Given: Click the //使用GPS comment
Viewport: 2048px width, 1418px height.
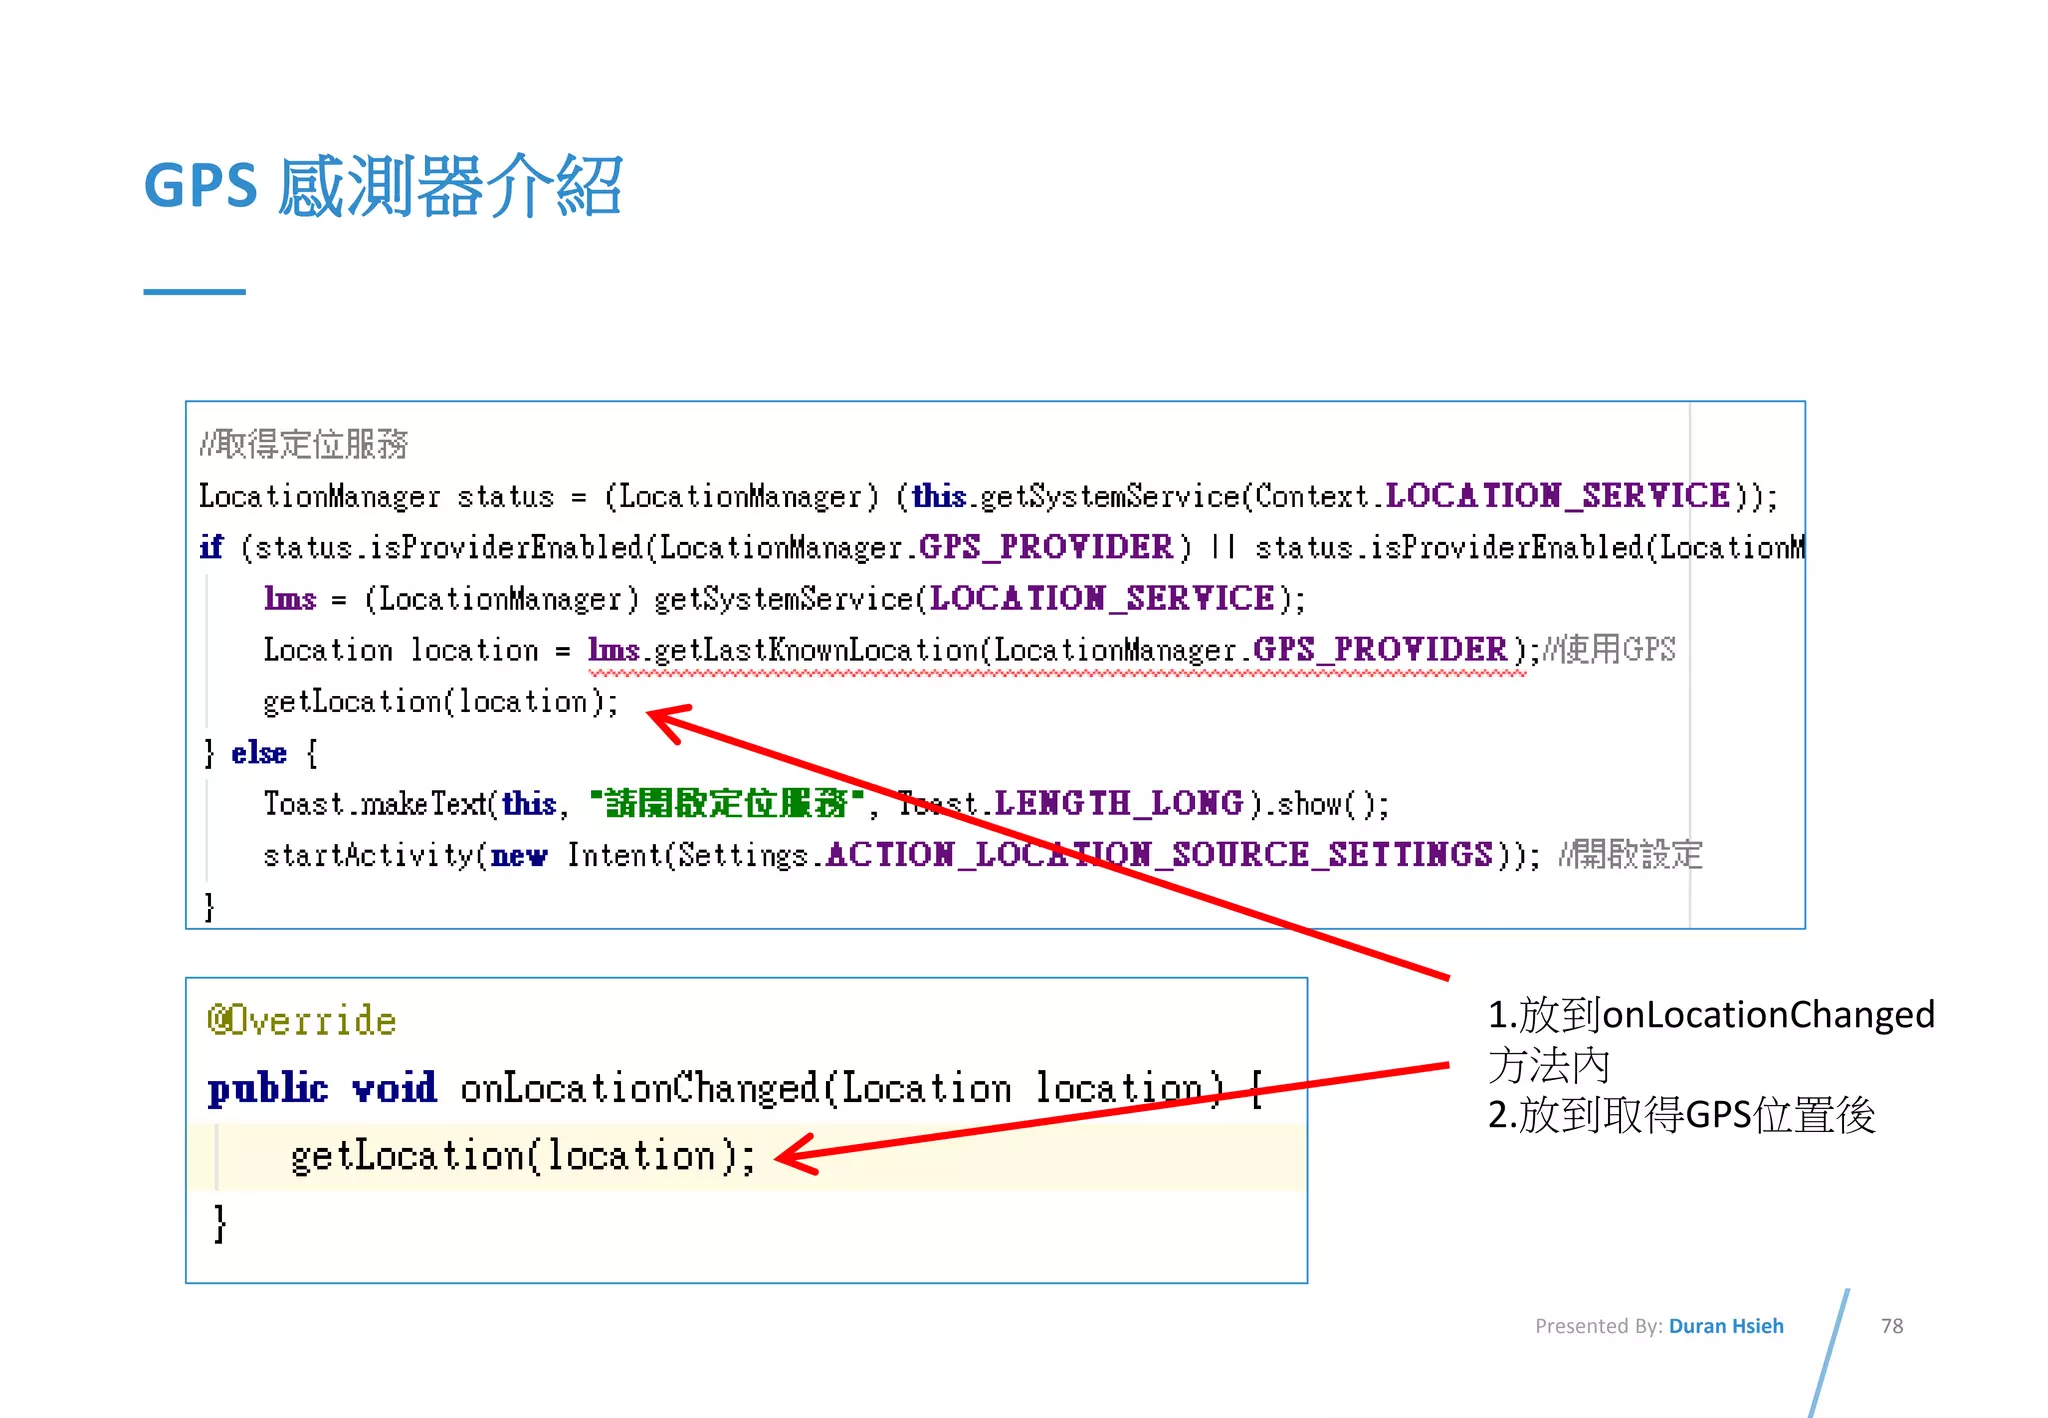Looking at the screenshot, I should [x=1610, y=650].
